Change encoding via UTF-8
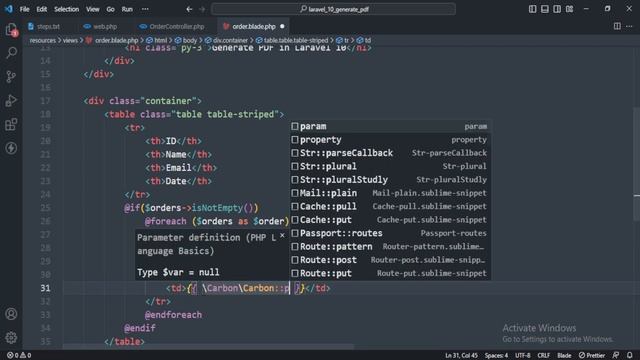 tap(522, 356)
